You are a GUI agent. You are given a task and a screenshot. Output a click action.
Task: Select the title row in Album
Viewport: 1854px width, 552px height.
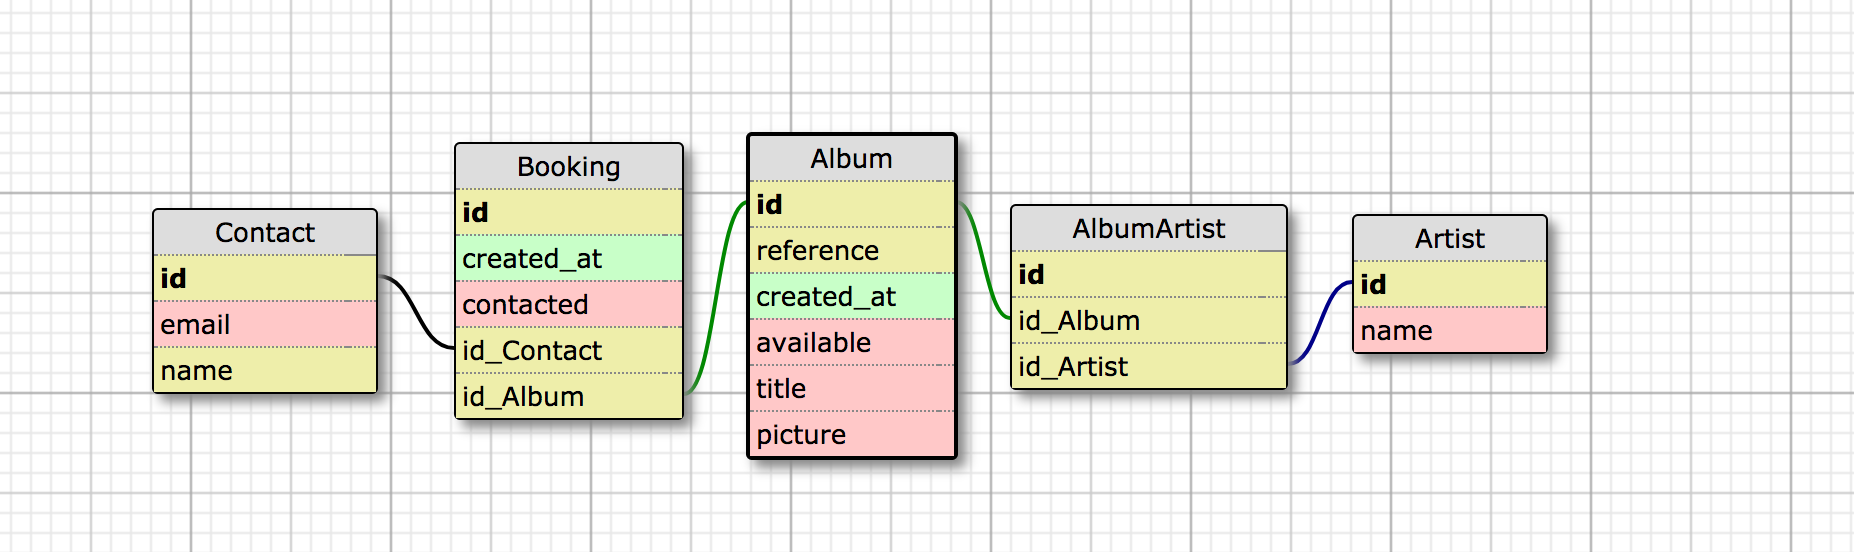[x=852, y=388]
